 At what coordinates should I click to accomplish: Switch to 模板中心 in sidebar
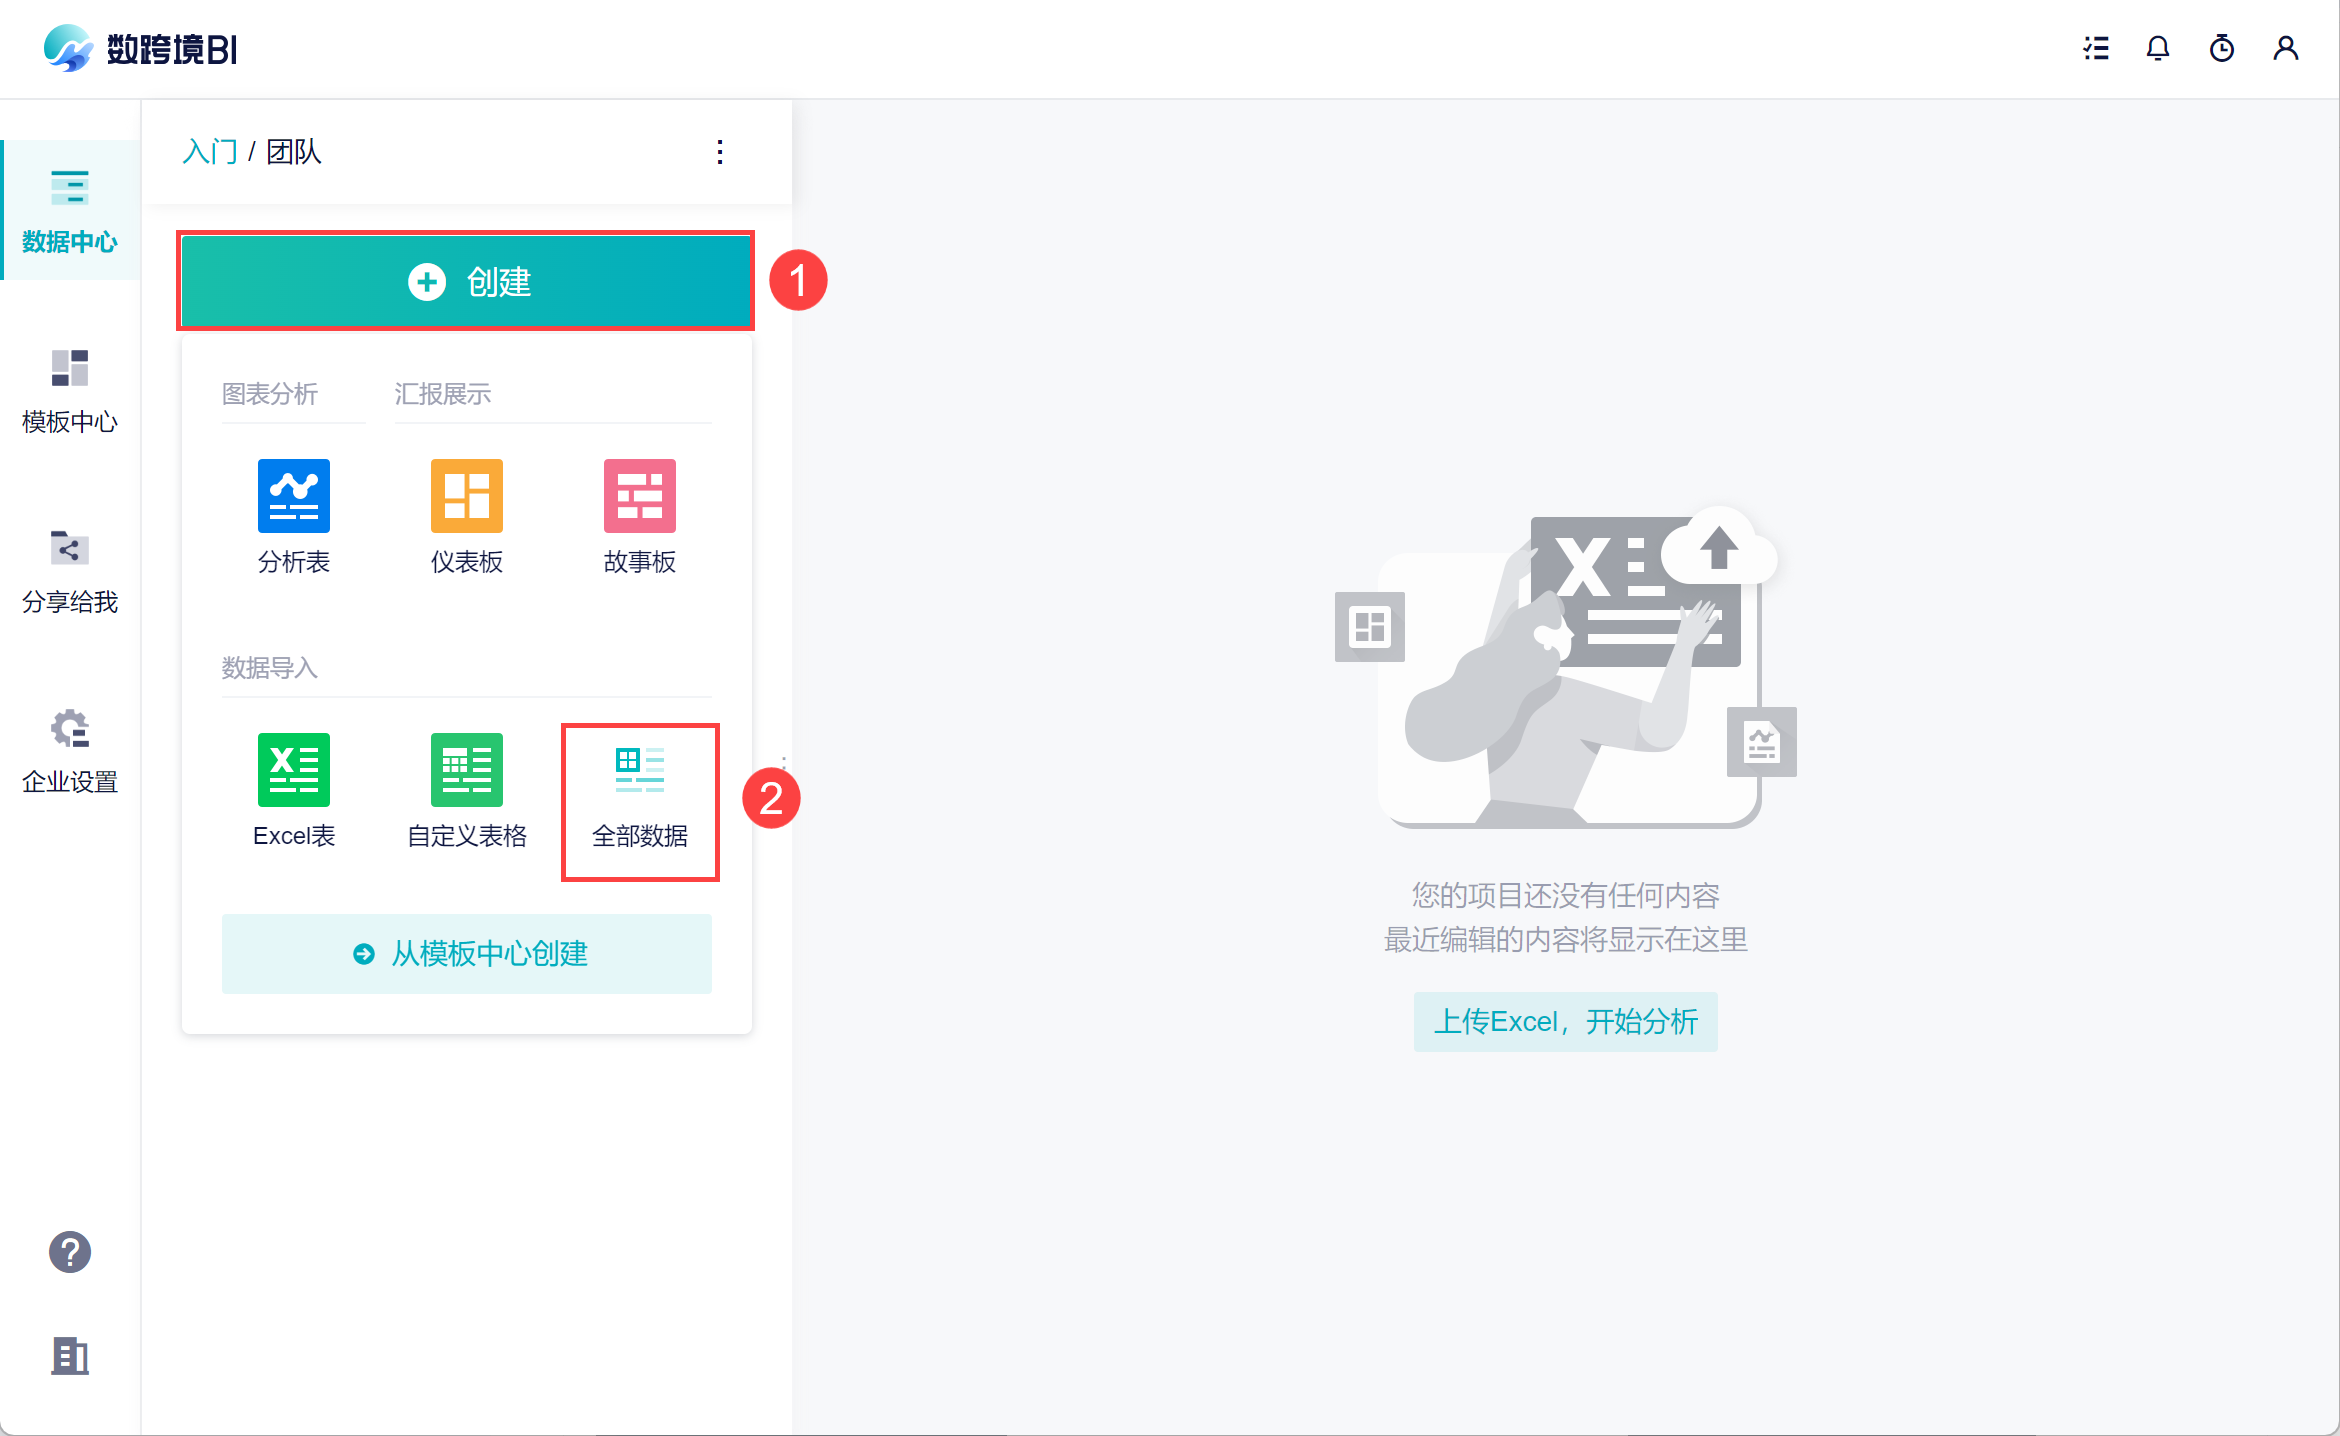tap(70, 392)
